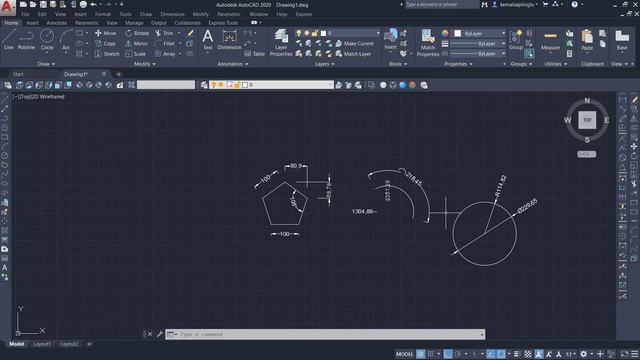Open the command line history dropdown

coord(482,334)
